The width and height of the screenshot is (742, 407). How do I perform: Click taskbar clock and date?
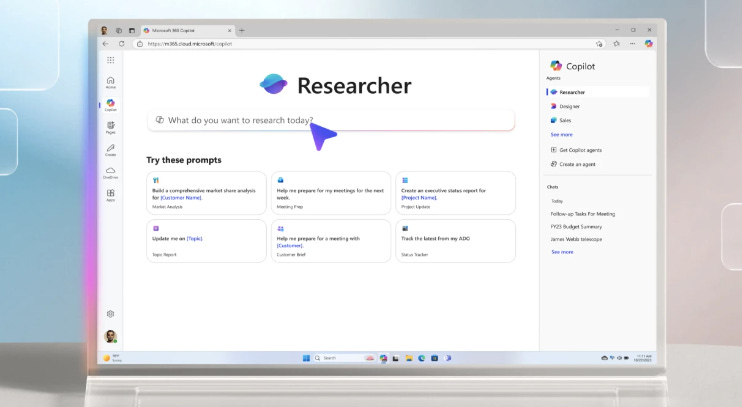643,358
